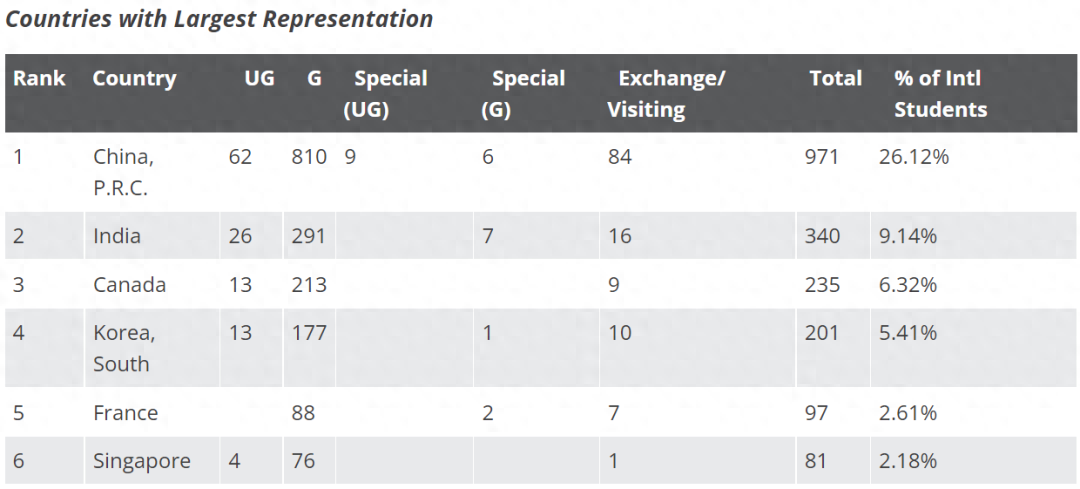The height and width of the screenshot is (489, 1080).
Task: Click the UG column header
Action: (x=259, y=78)
